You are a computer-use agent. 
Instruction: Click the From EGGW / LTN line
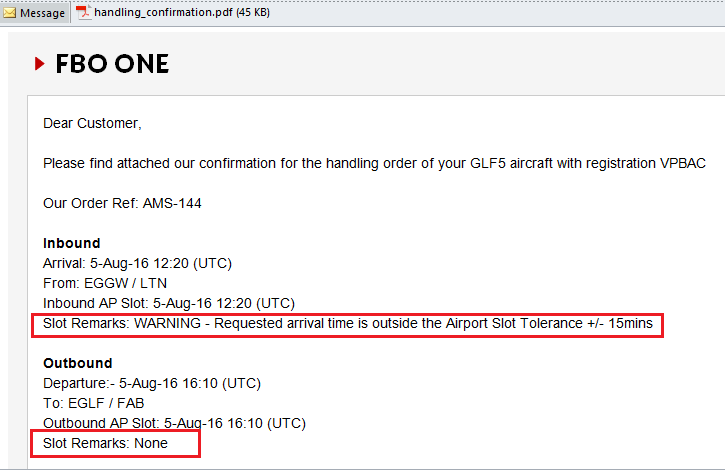coord(105,283)
